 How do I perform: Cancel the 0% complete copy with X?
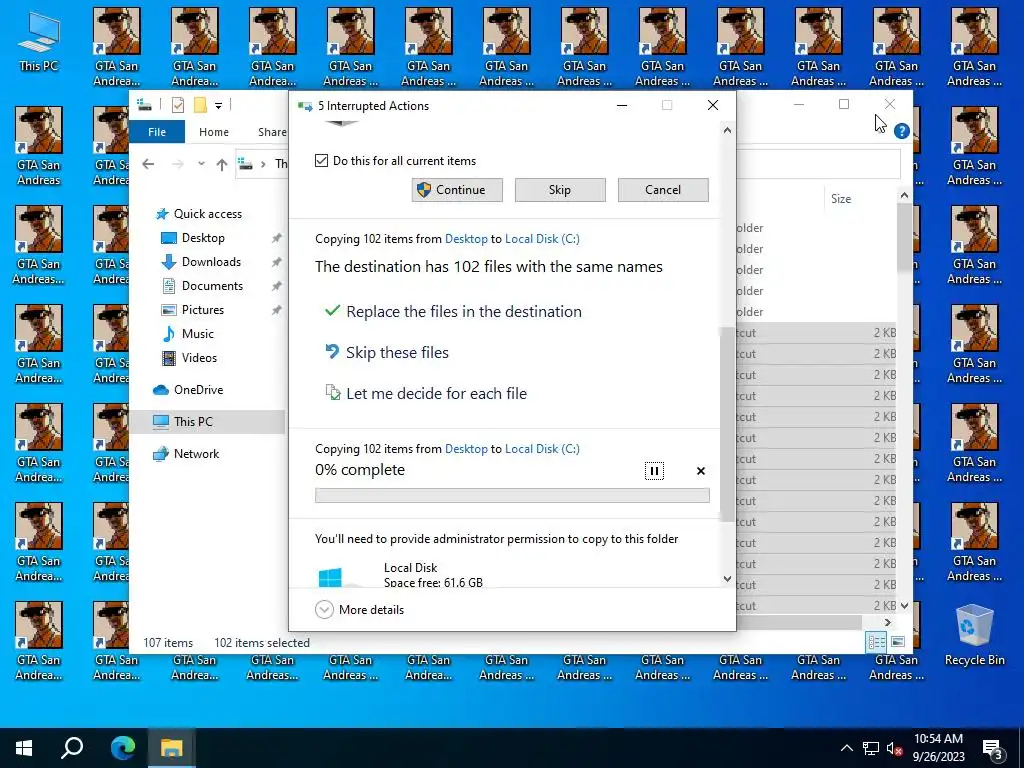701,471
